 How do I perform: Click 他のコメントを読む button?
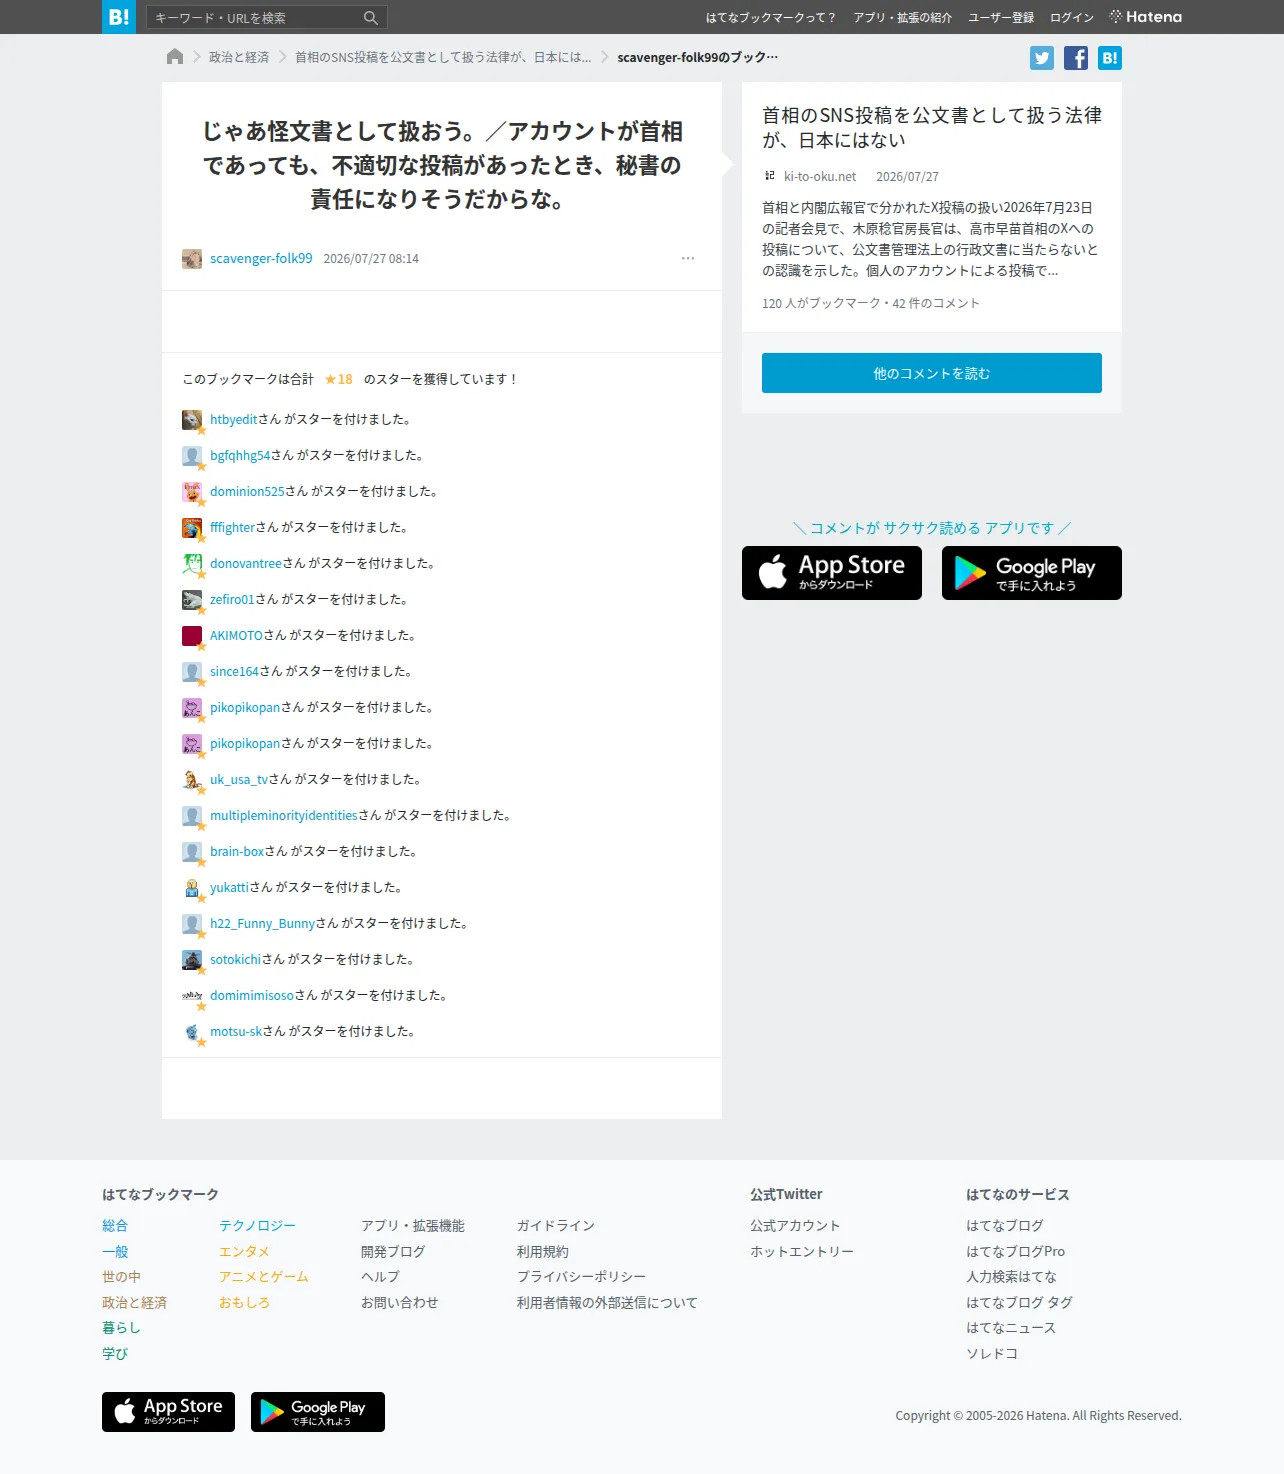[932, 373]
